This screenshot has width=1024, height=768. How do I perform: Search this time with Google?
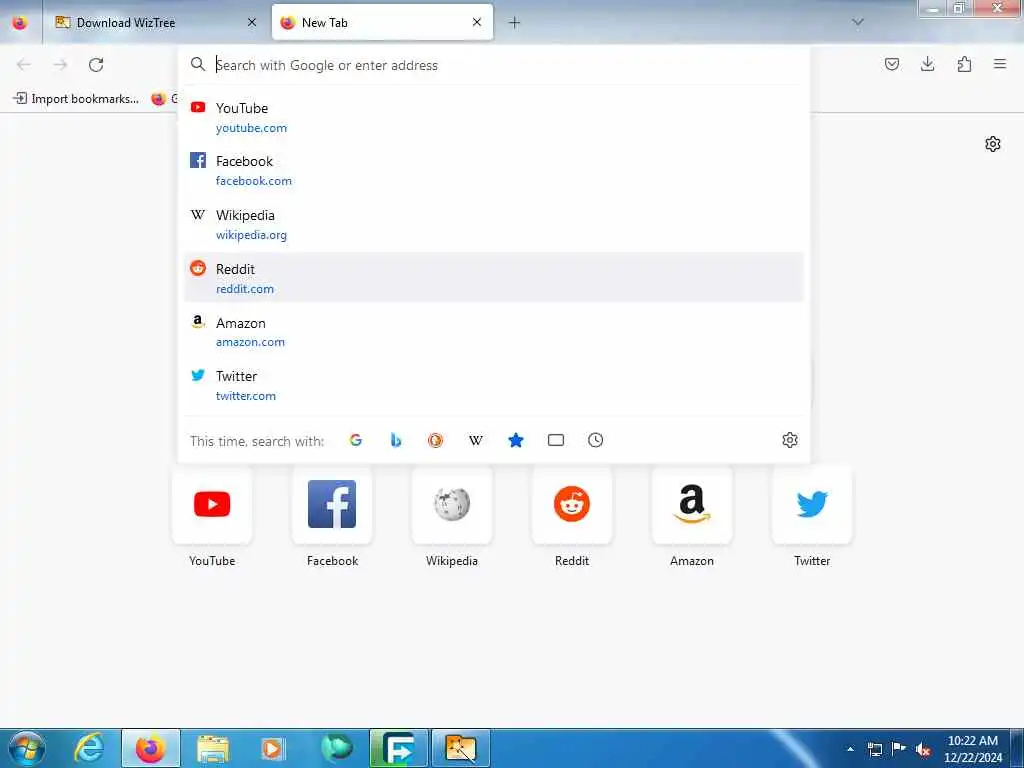pyautogui.click(x=356, y=440)
